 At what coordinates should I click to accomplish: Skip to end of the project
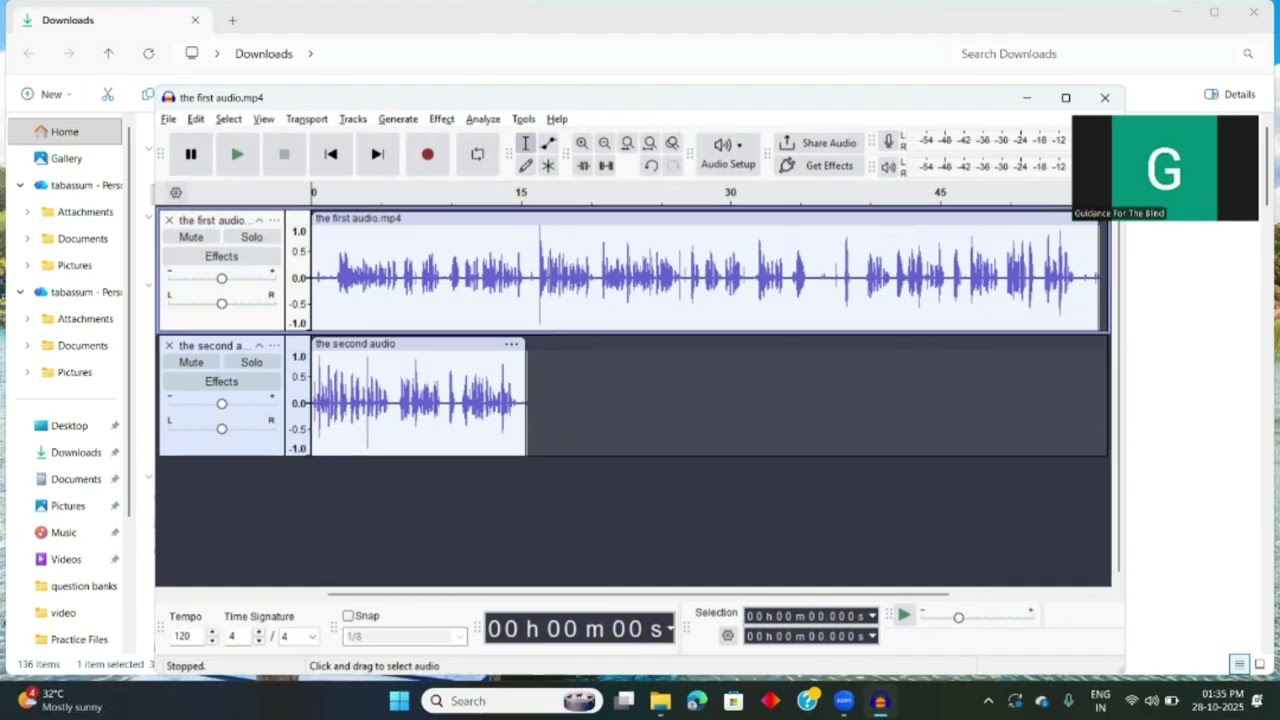[x=377, y=154]
